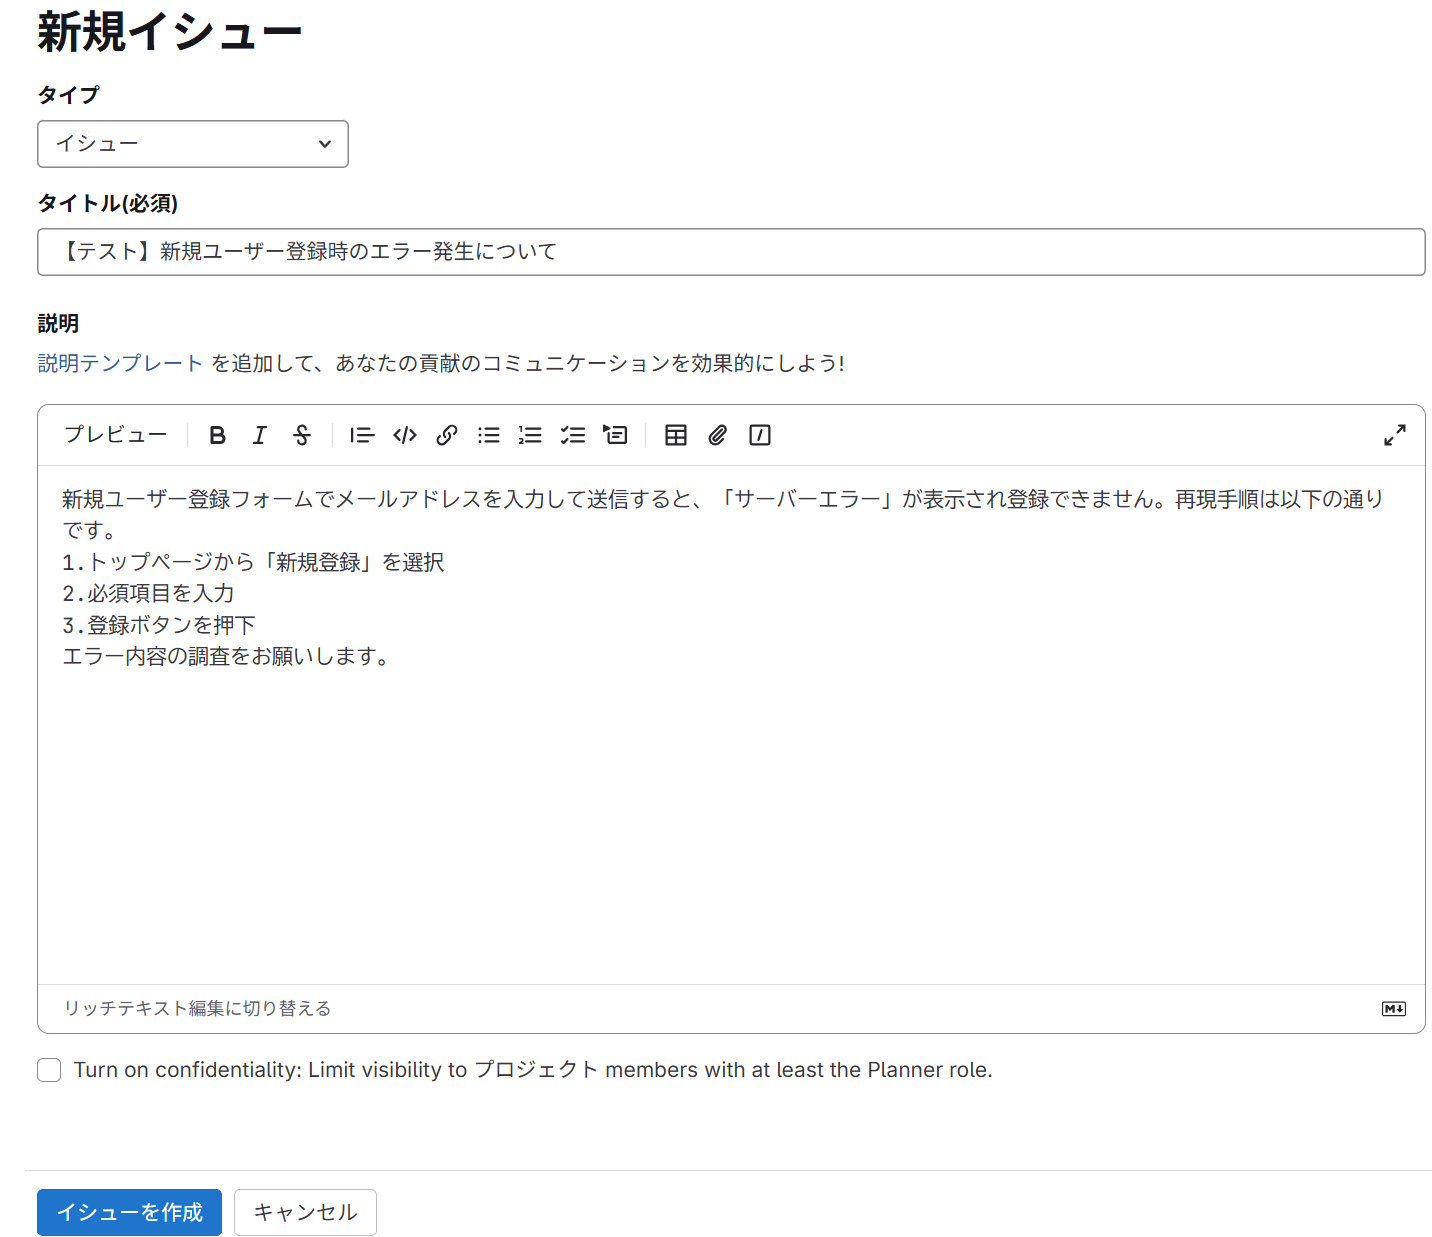Click the confidentiality label text
This screenshot has width=1432, height=1237.
tap(533, 1070)
